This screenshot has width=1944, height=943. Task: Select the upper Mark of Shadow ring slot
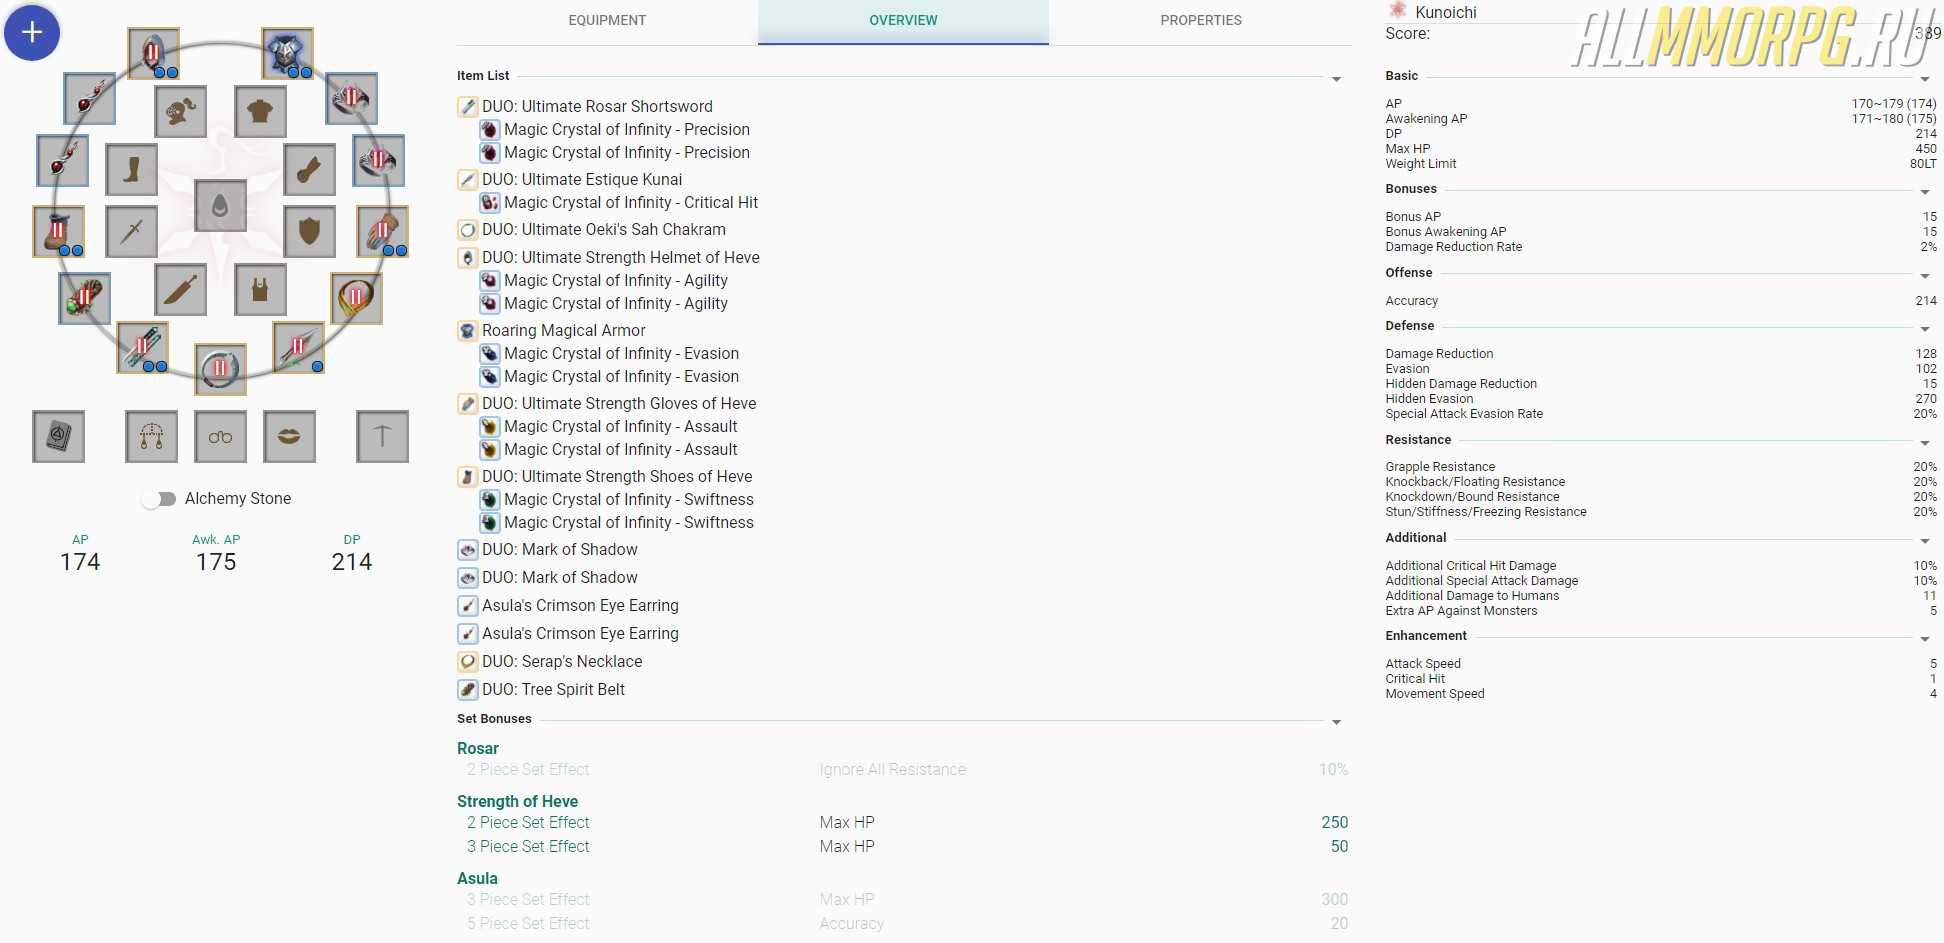[x=352, y=98]
